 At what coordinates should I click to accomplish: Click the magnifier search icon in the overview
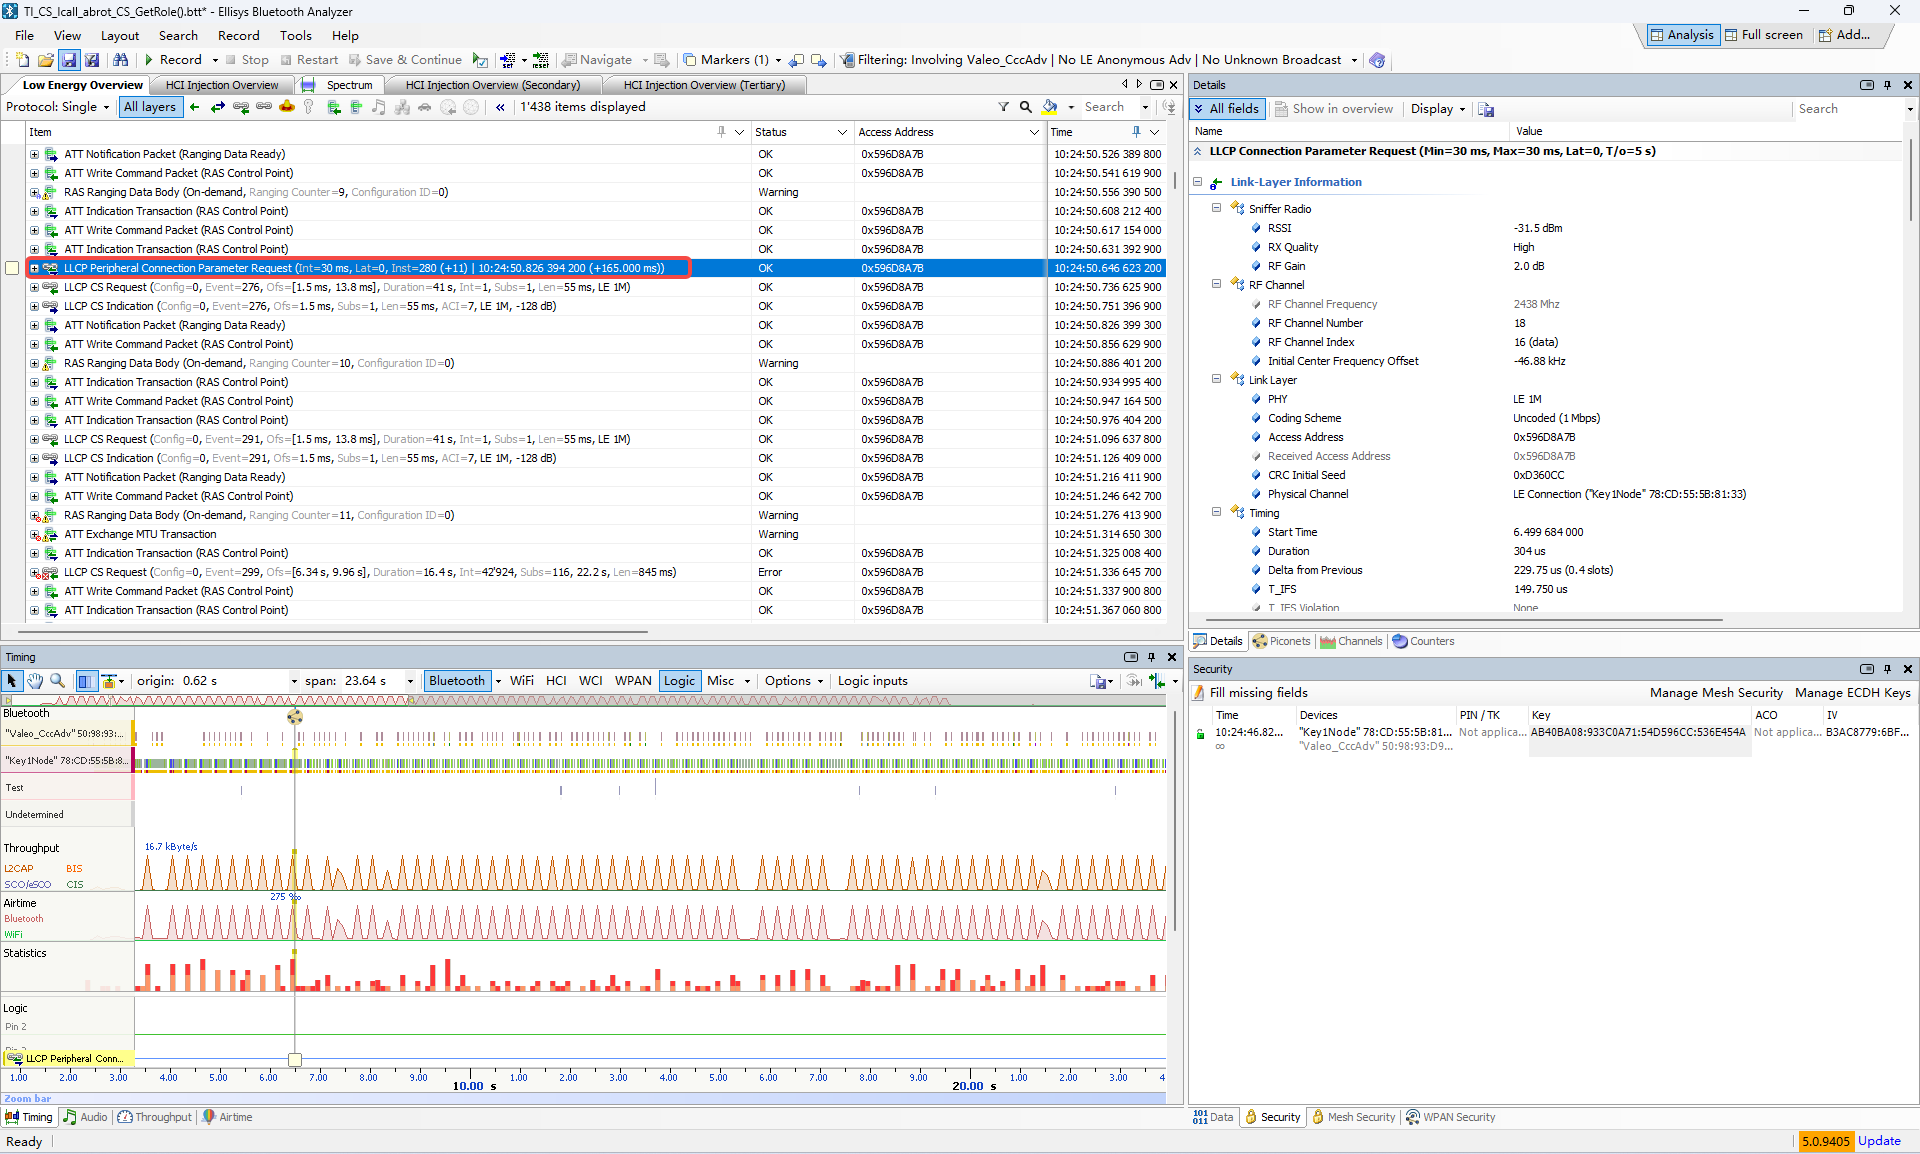1025,107
